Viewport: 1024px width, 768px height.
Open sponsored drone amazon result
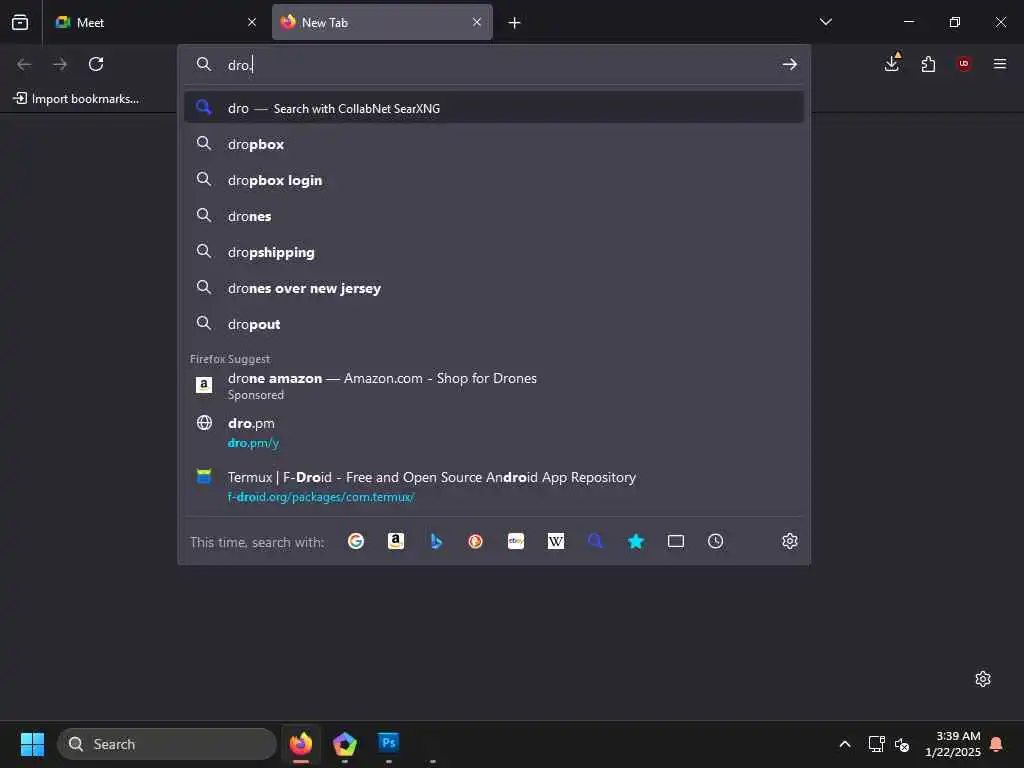coord(494,386)
